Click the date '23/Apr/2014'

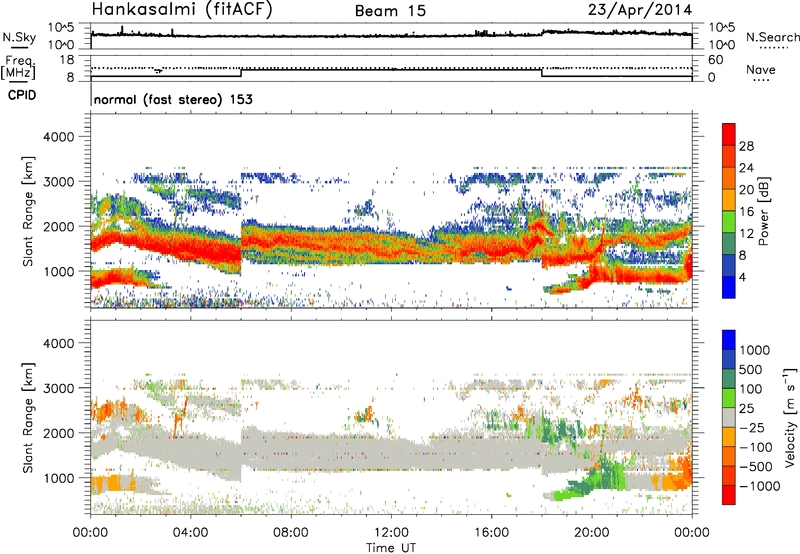tap(640, 10)
